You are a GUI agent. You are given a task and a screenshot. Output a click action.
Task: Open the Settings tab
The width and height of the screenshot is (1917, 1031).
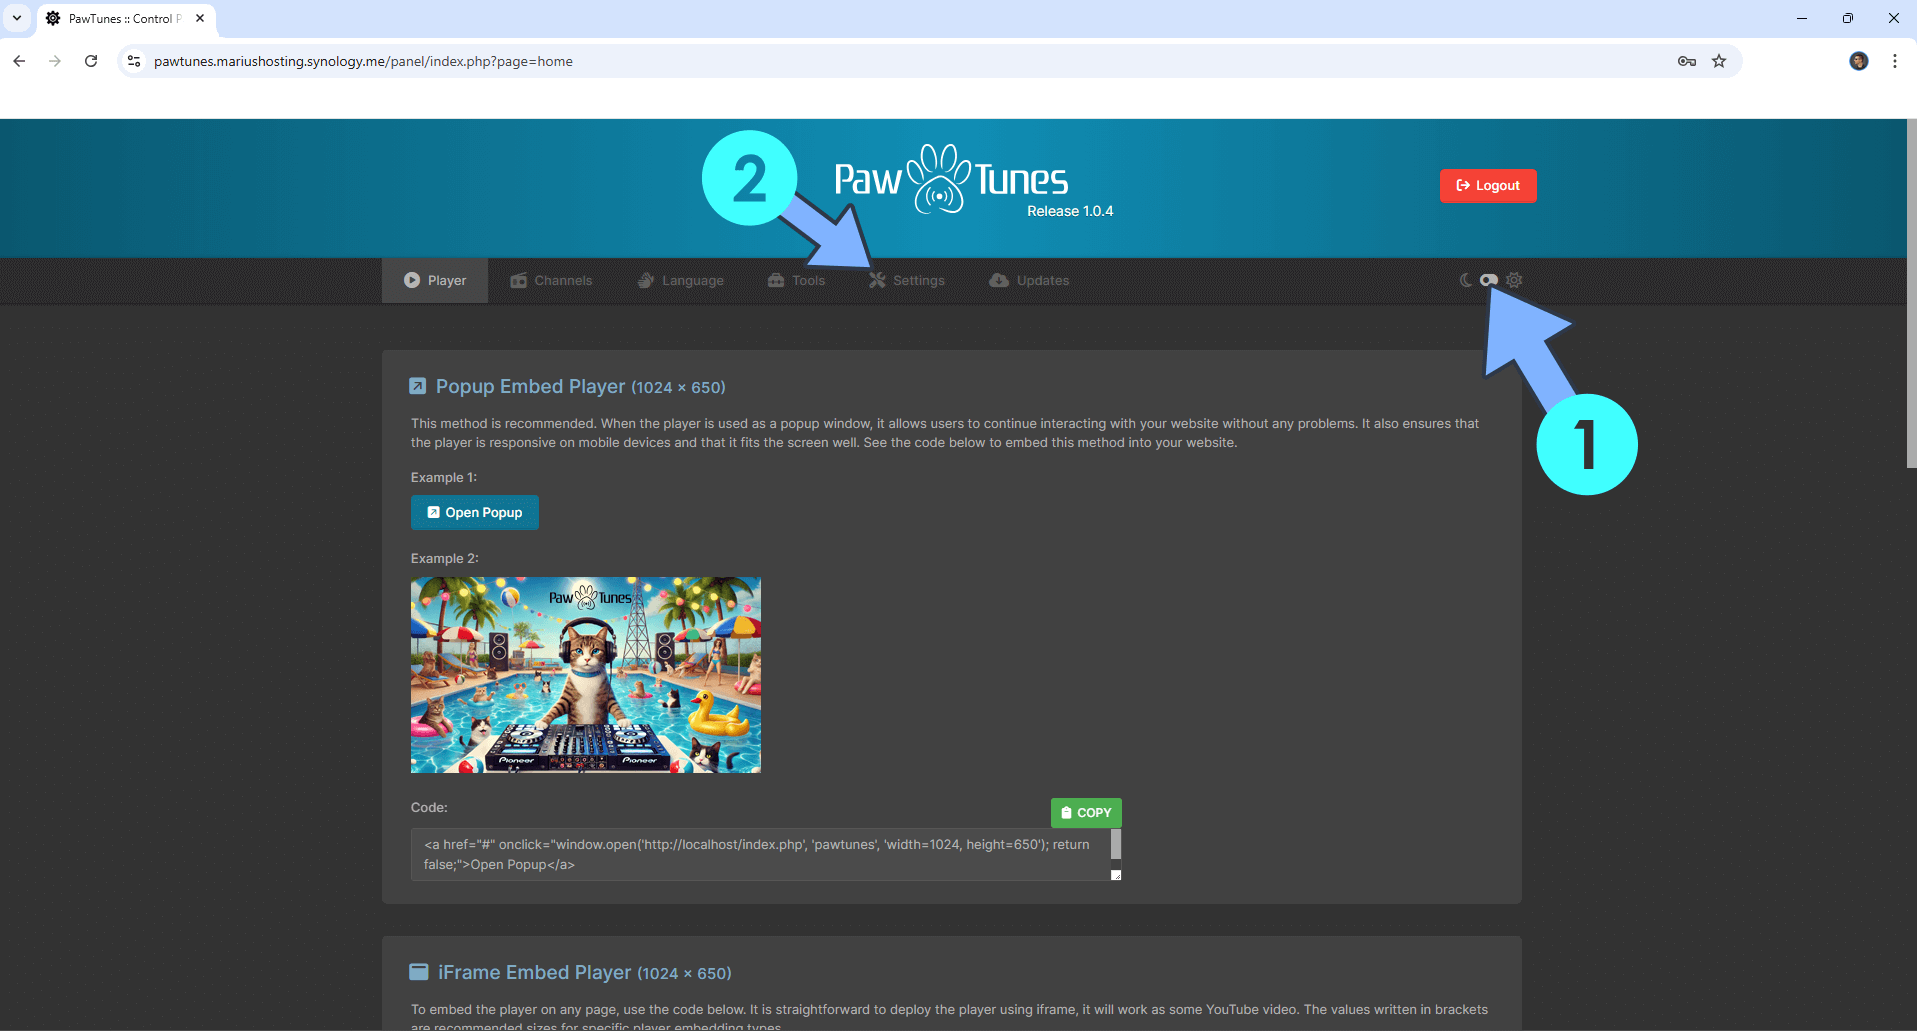[907, 280]
